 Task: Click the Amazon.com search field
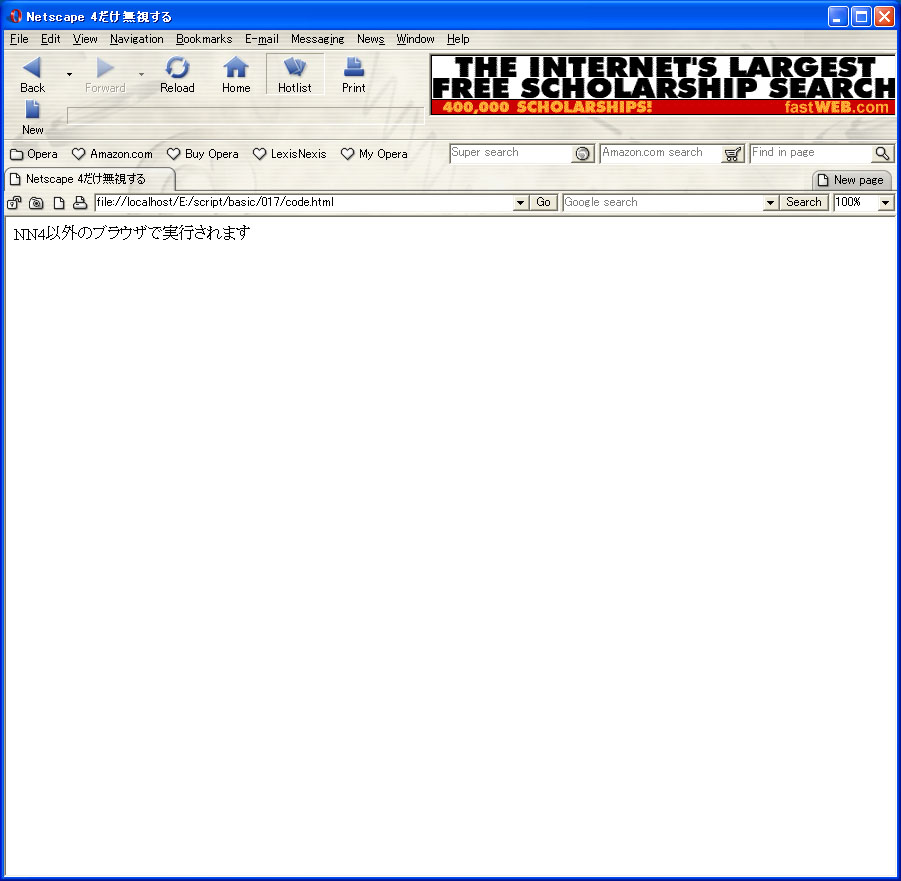tap(660, 153)
